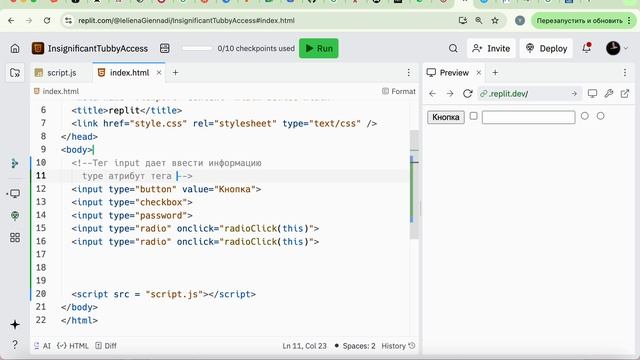Select the second radio button in the preview
Image resolution: width=640 pixels, height=360 pixels.
click(x=600, y=116)
